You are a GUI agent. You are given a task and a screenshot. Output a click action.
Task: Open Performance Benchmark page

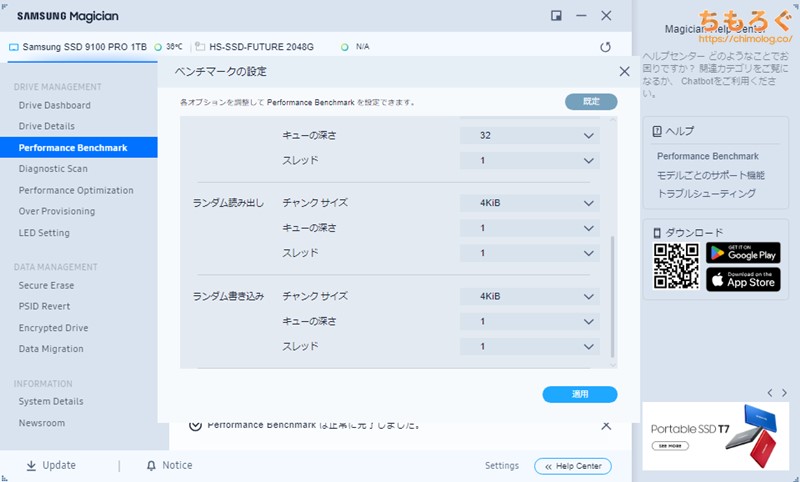click(x=79, y=147)
